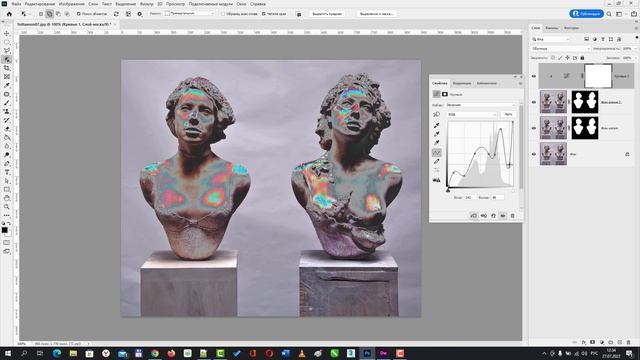Viewport: 640px width, 360px height.
Task: Click the white point slider under curve
Action: (513, 190)
